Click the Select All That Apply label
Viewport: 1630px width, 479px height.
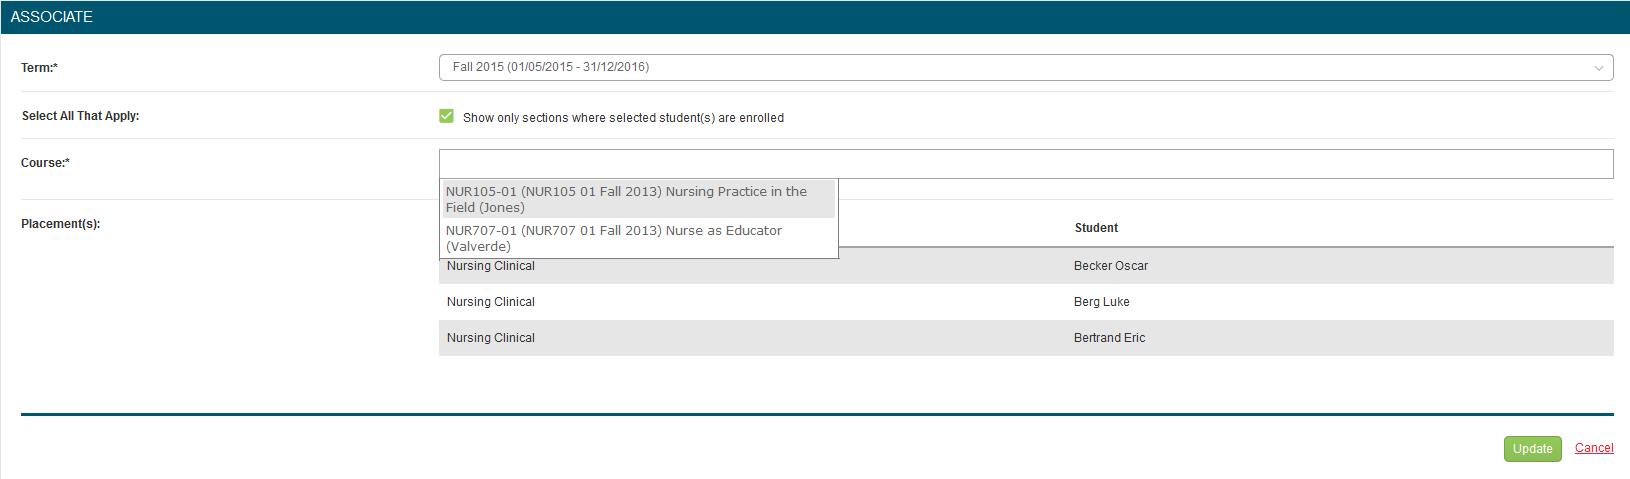[x=81, y=116]
